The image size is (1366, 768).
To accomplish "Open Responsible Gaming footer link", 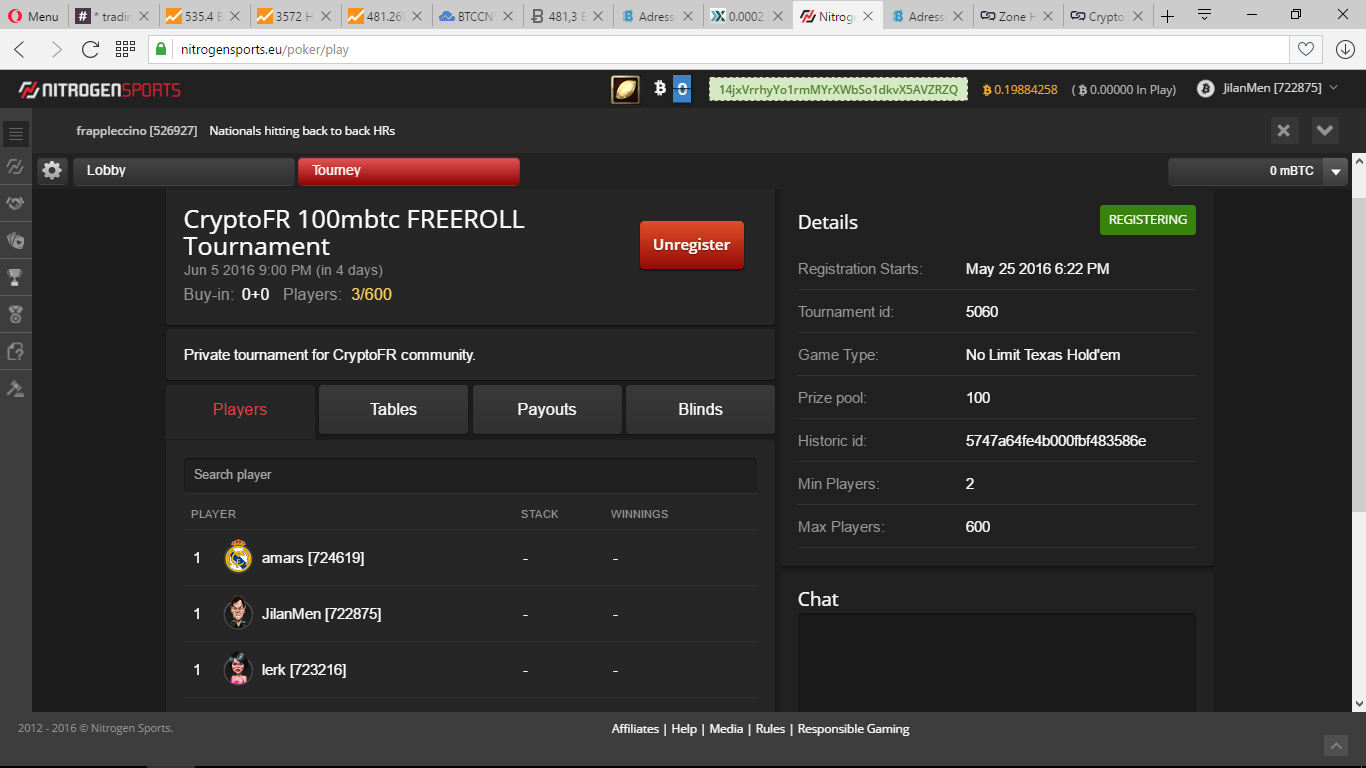I will [x=853, y=729].
